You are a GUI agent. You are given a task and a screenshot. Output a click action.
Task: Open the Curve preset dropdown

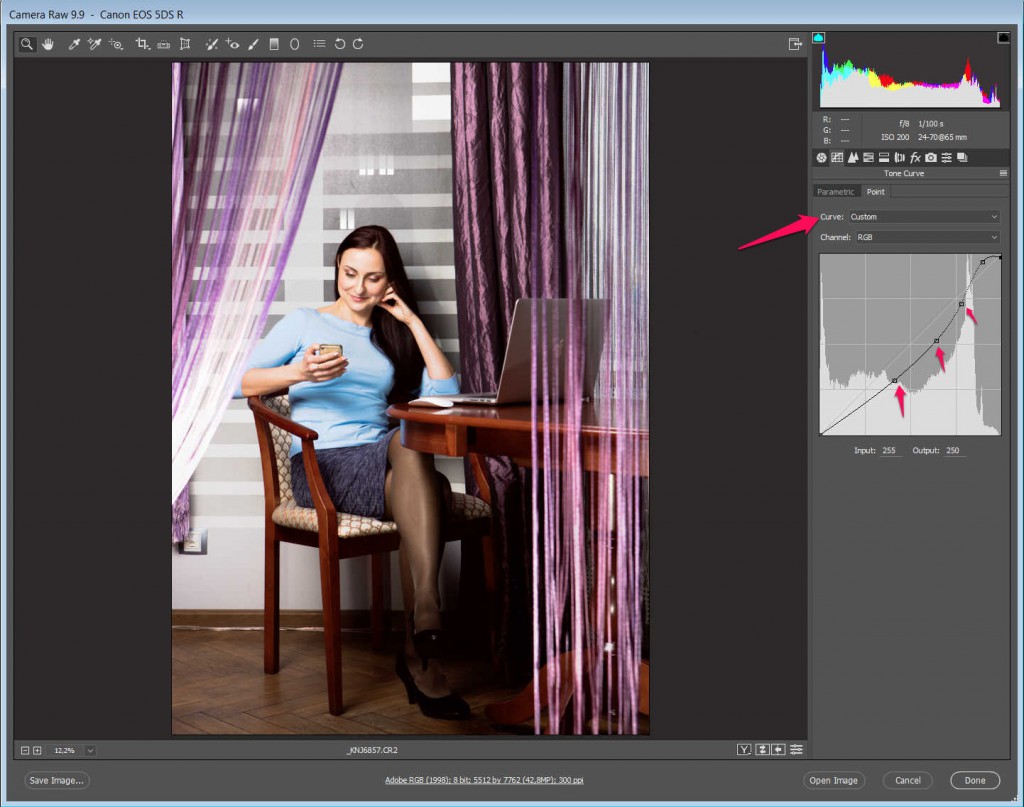click(x=923, y=217)
